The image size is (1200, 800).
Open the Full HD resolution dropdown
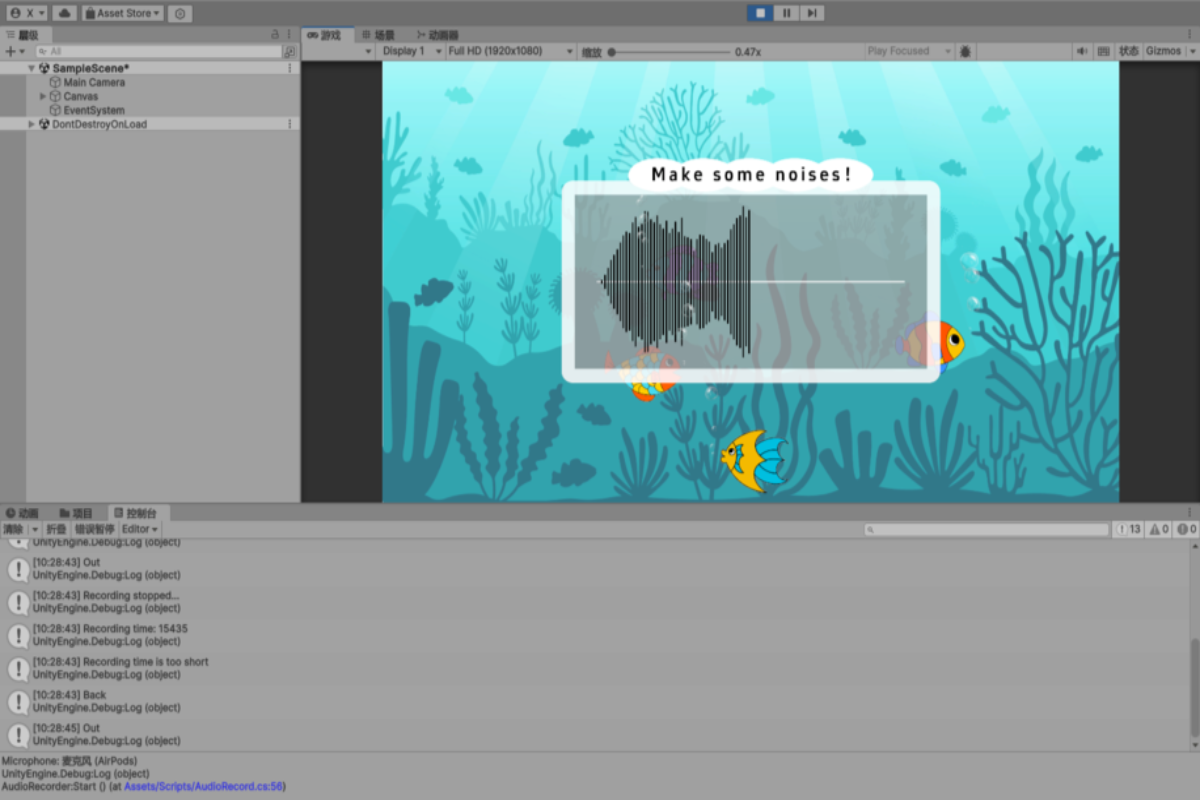tap(510, 51)
